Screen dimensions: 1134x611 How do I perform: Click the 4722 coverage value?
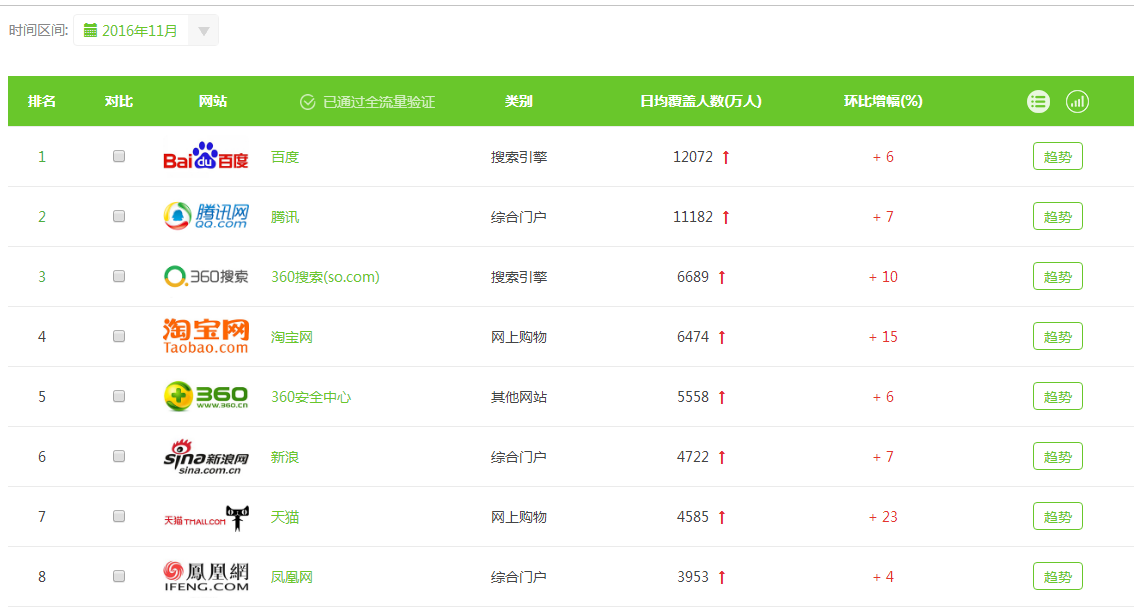(693, 457)
